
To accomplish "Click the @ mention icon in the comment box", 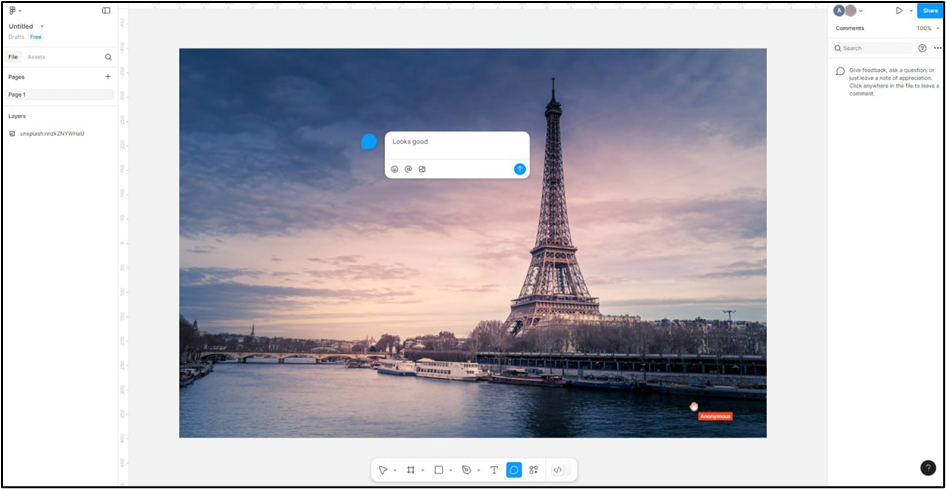I will click(x=408, y=169).
